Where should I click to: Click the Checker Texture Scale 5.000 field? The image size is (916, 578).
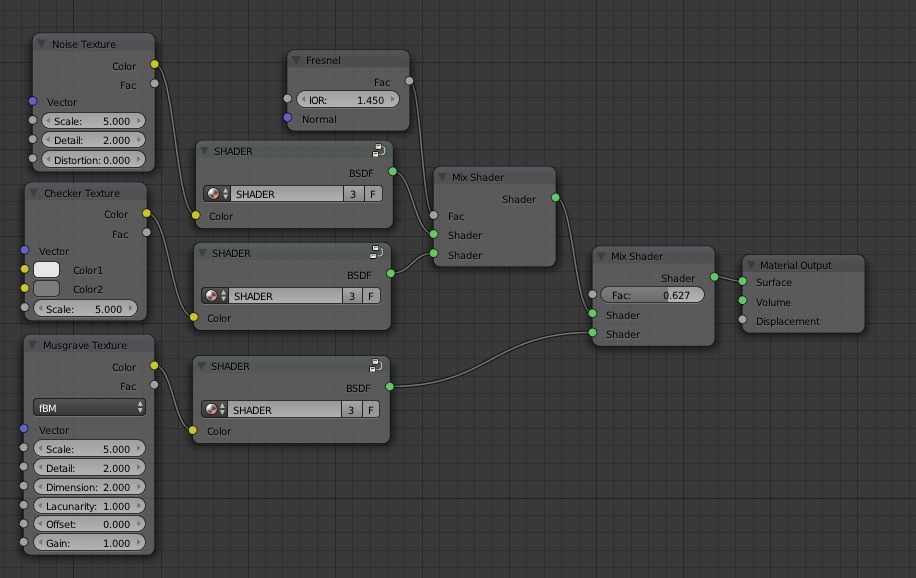pos(86,309)
